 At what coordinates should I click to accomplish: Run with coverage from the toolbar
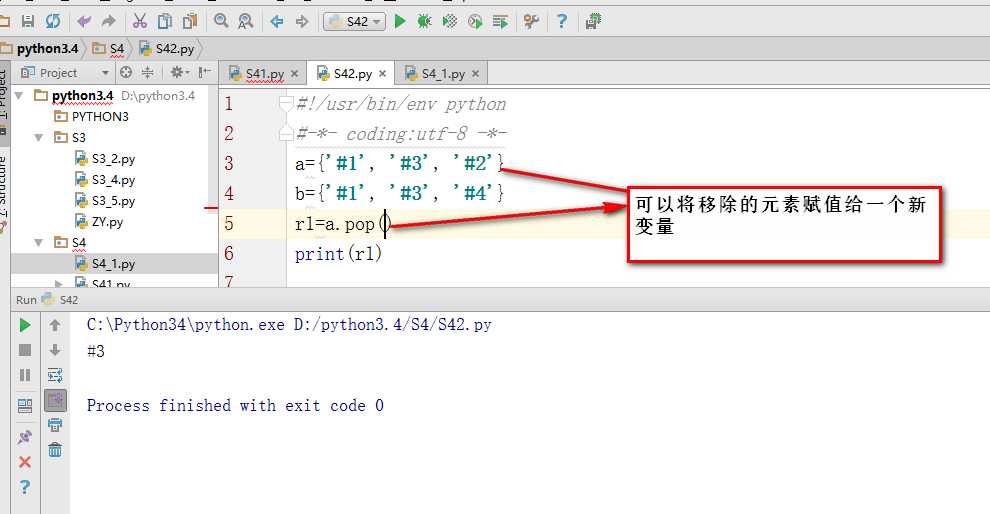(450, 21)
